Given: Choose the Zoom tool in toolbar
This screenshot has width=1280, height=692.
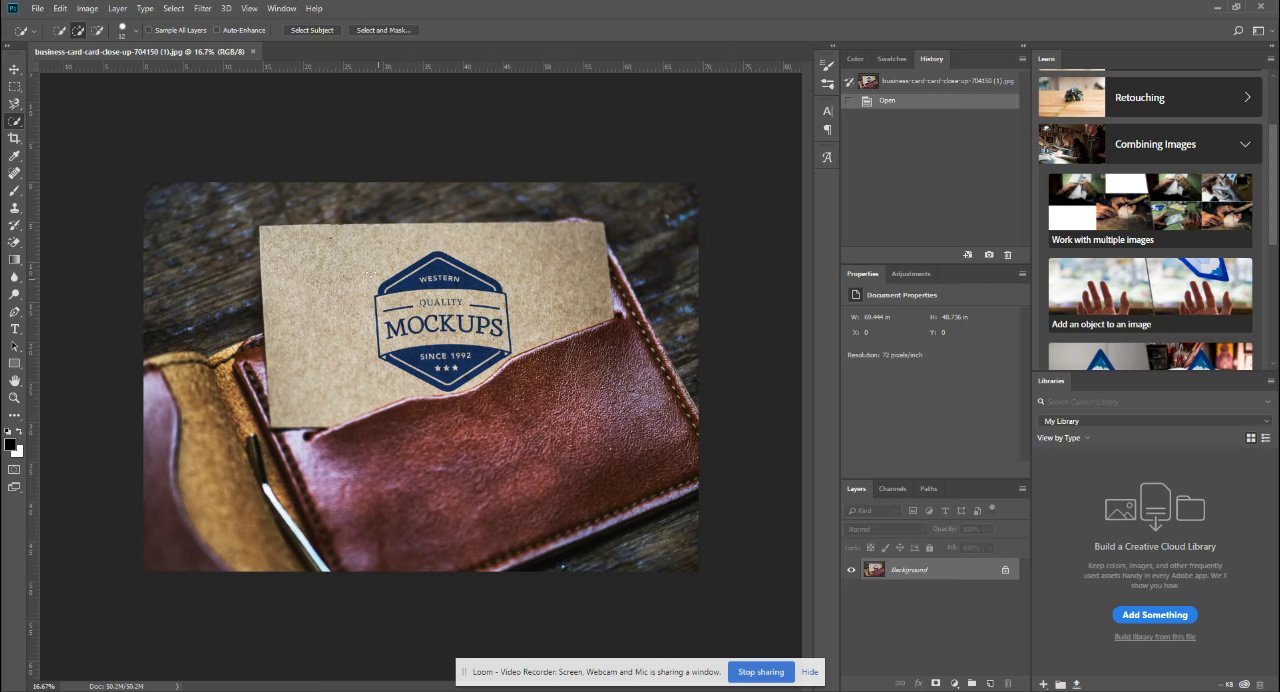Looking at the screenshot, I should pyautogui.click(x=14, y=398).
